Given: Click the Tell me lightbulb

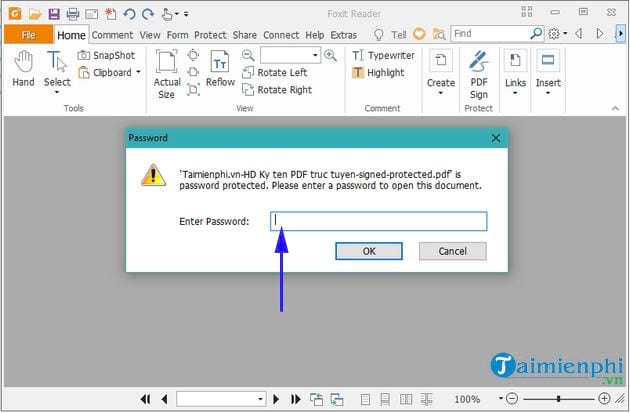Looking at the screenshot, I should point(378,35).
